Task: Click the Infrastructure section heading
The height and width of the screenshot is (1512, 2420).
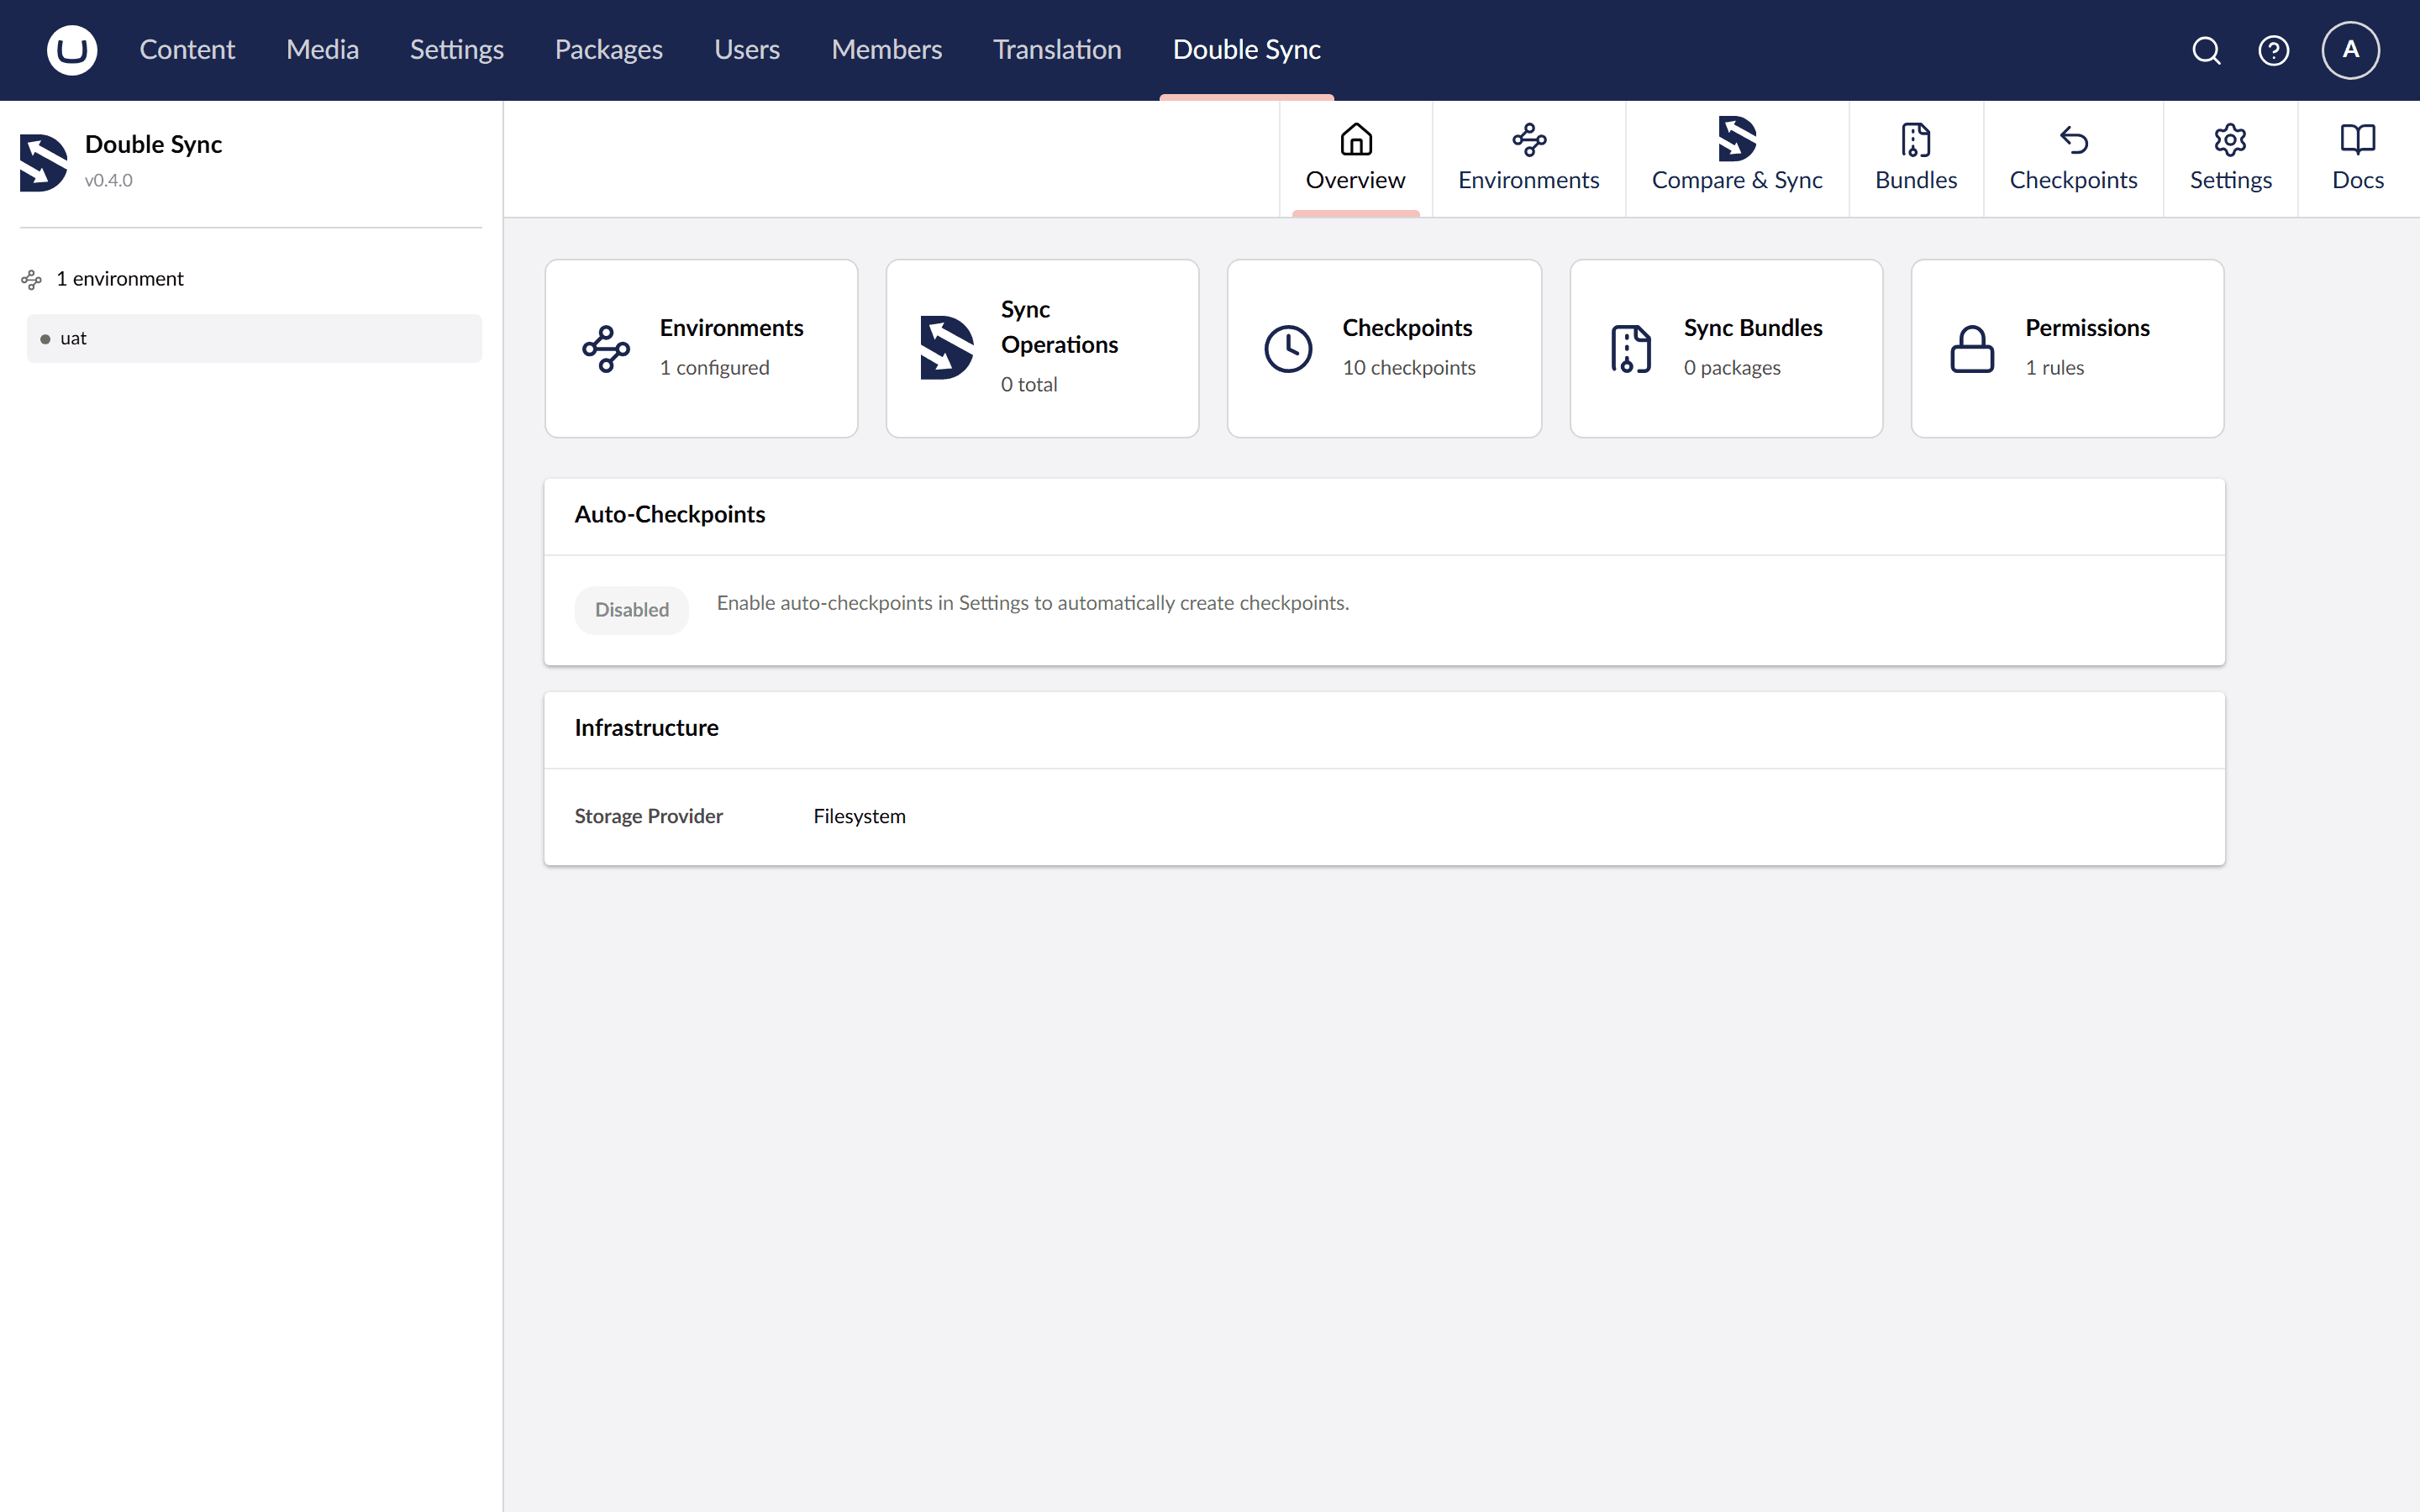Action: tap(647, 728)
